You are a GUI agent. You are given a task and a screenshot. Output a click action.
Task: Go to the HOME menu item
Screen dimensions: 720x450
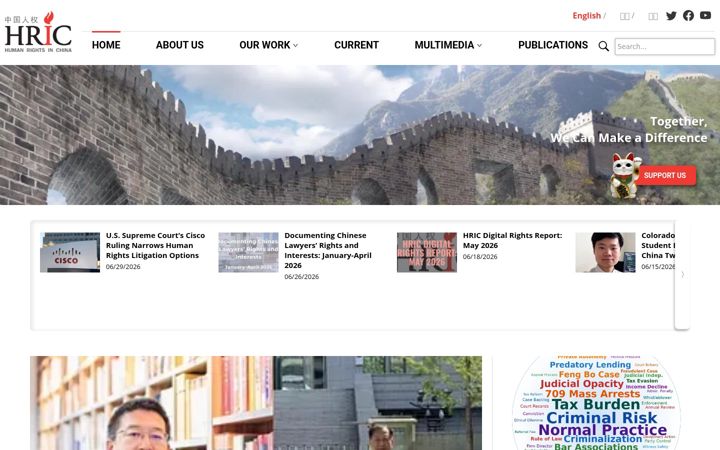[x=106, y=45]
